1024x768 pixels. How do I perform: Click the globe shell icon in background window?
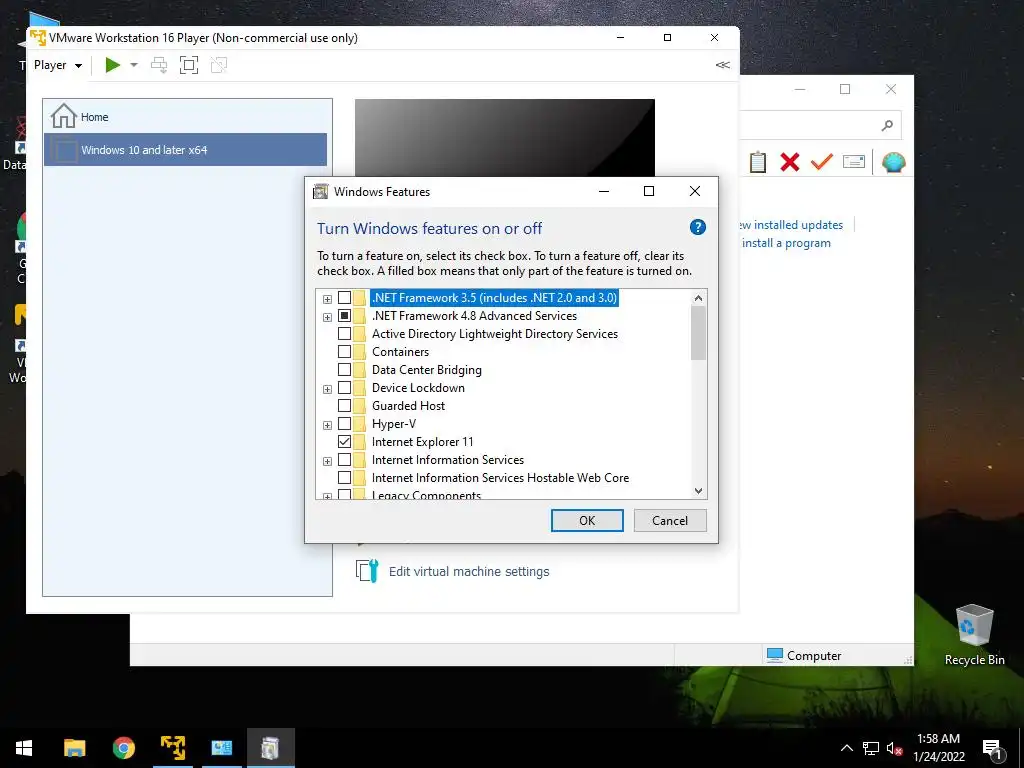click(x=893, y=162)
